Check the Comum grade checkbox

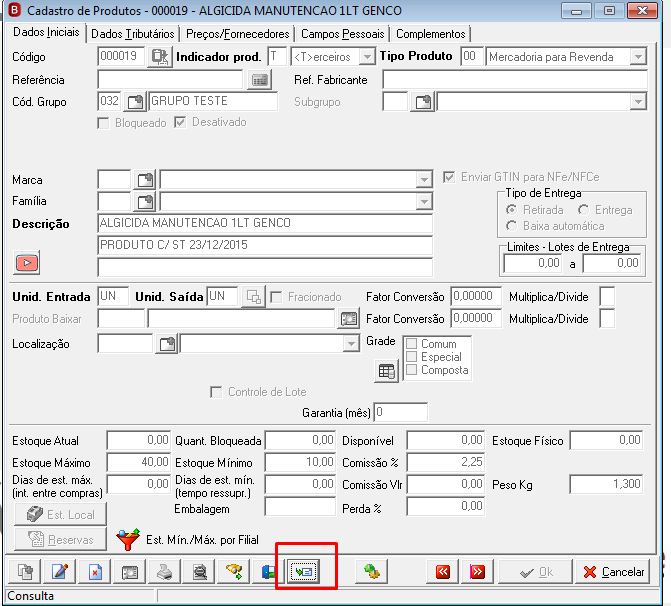411,344
